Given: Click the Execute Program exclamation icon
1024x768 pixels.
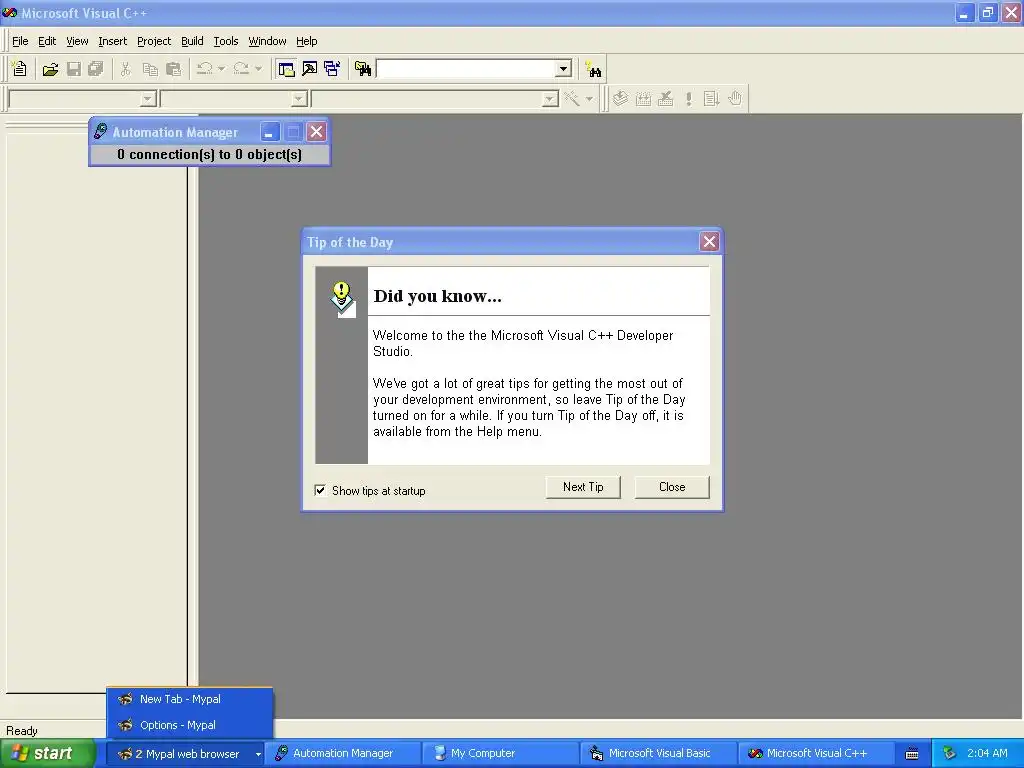Looking at the screenshot, I should 688,99.
